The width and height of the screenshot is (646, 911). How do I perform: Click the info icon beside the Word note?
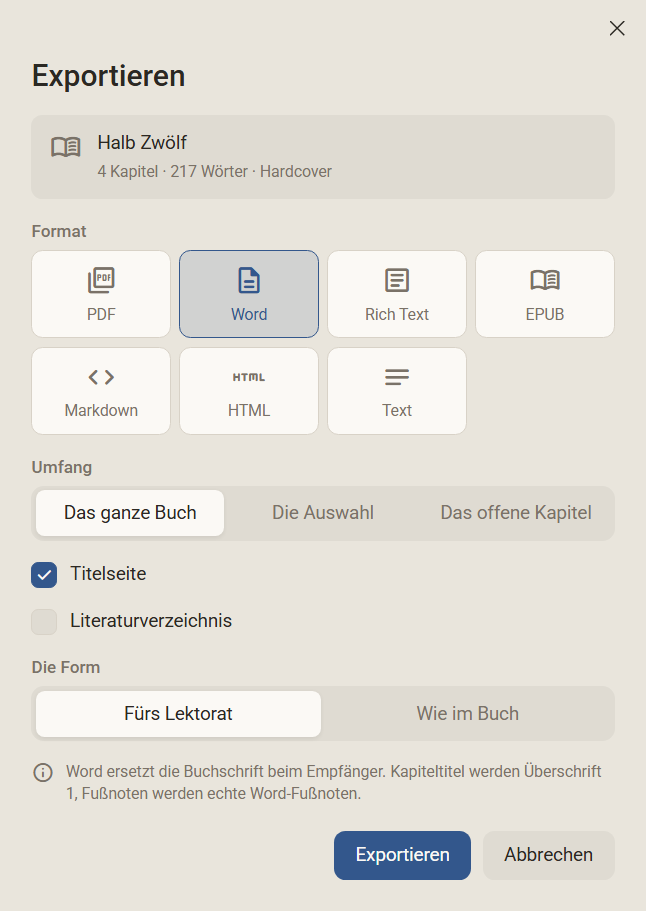coord(43,773)
